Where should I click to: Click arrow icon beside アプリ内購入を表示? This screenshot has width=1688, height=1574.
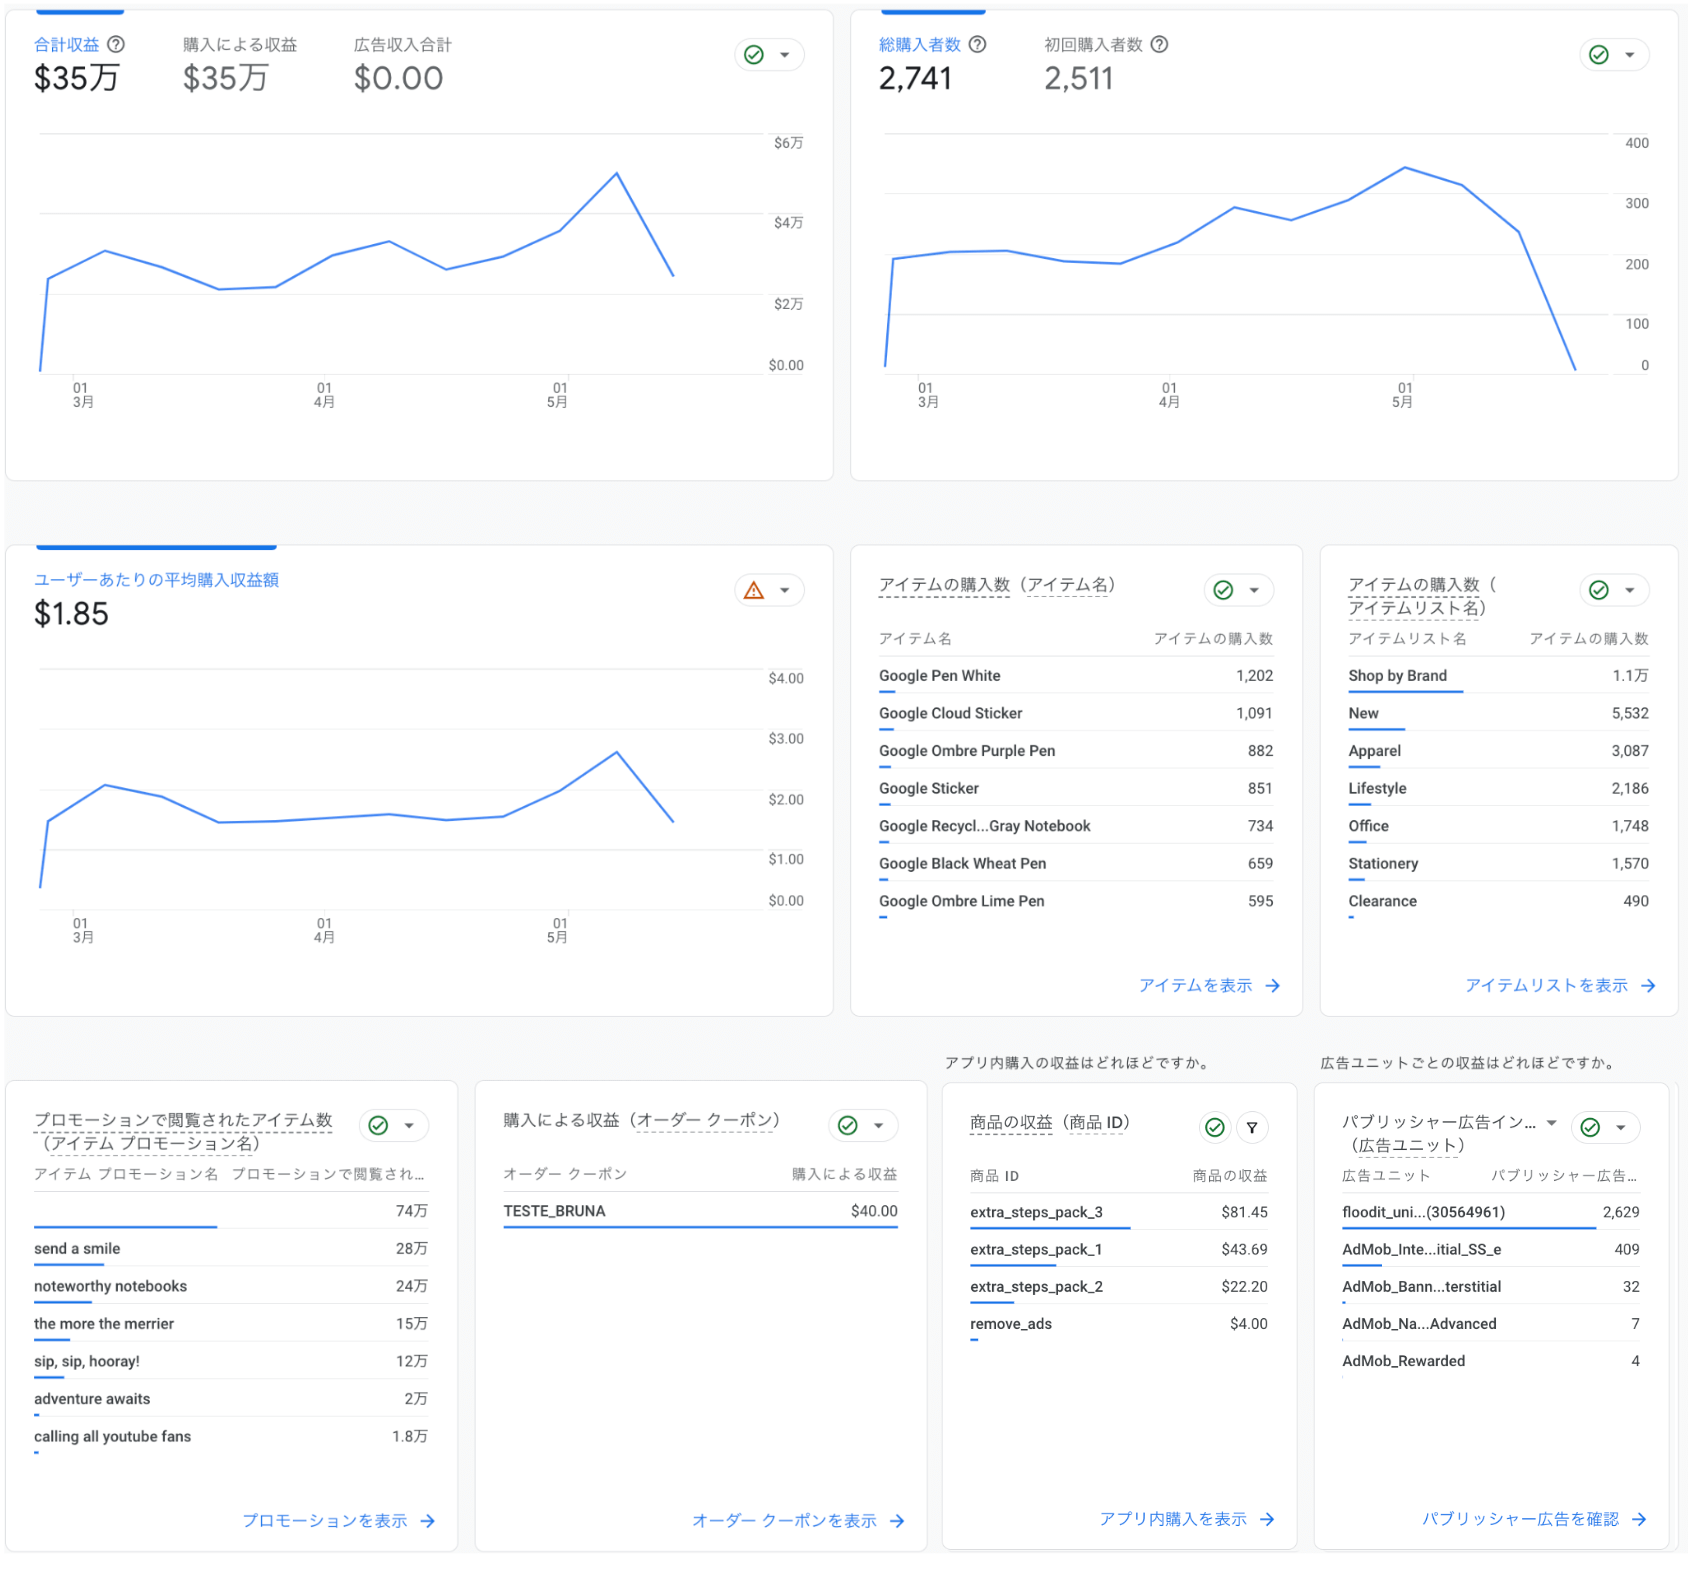point(1267,1518)
